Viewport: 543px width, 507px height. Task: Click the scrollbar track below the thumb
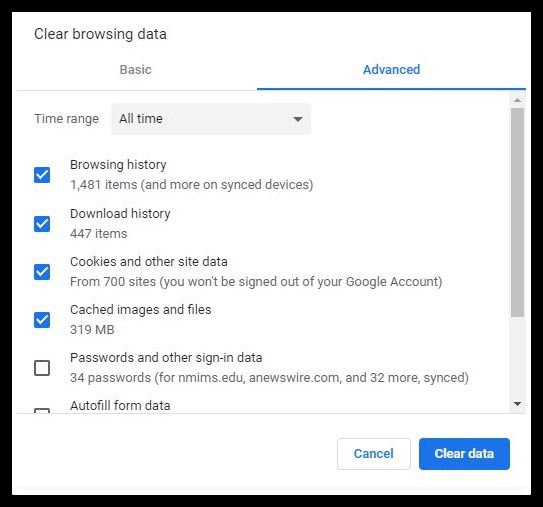(517, 357)
